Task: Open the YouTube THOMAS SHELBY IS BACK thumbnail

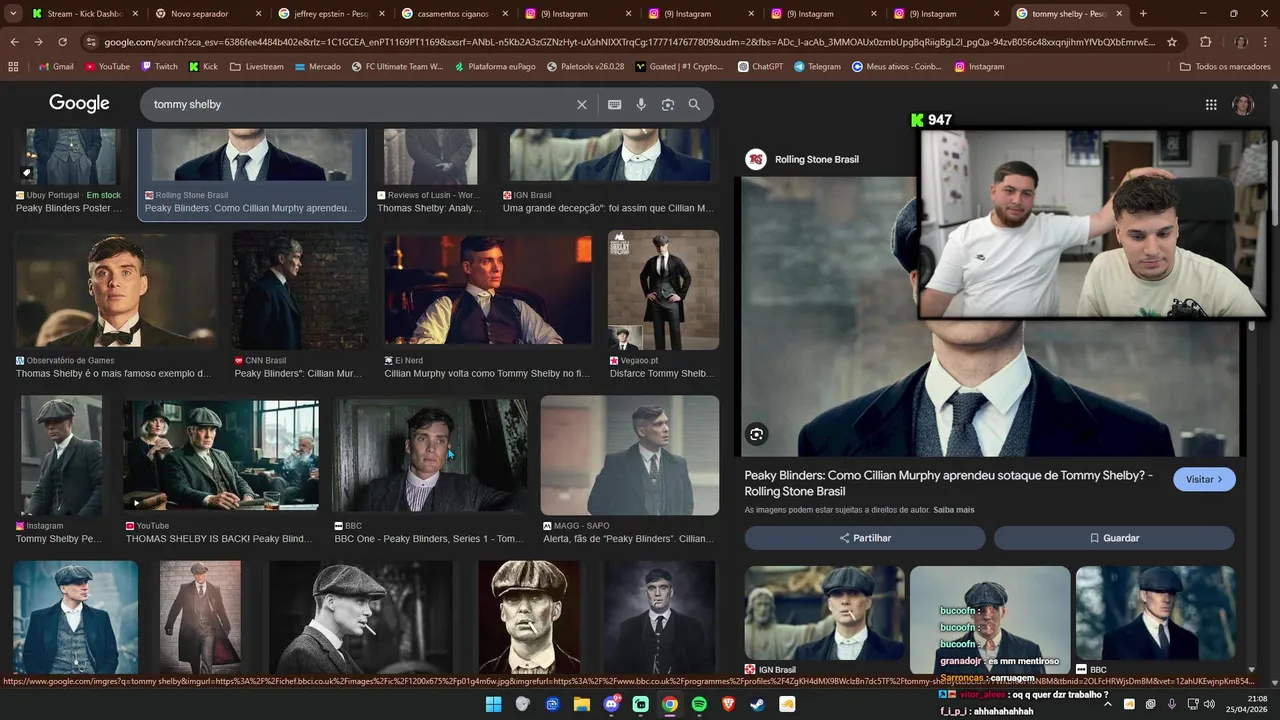Action: point(221,455)
